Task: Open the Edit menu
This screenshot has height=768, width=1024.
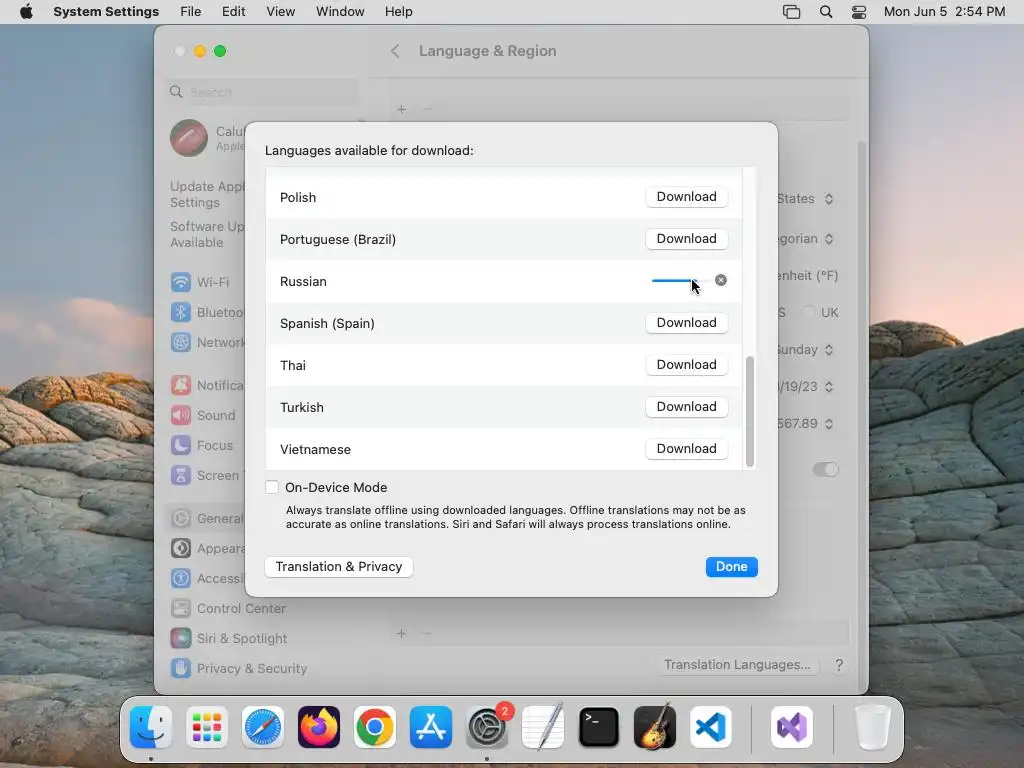Action: coord(234,12)
